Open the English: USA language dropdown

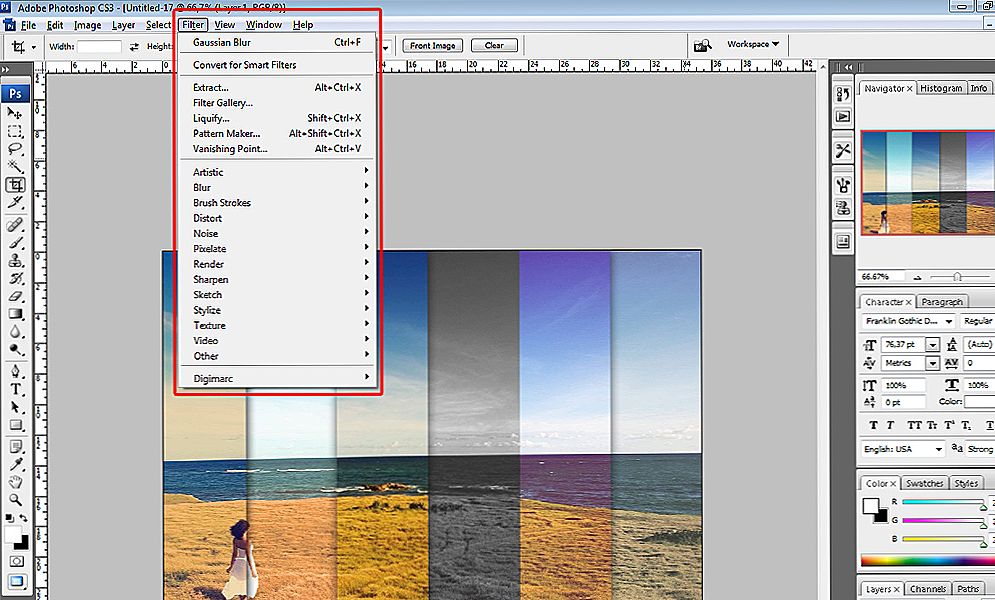[x=903, y=449]
